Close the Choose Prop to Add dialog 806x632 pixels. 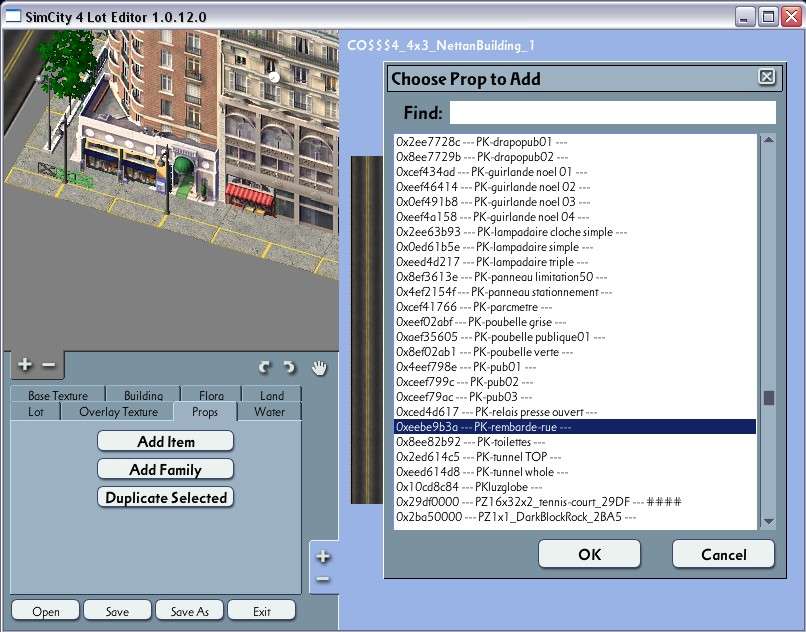766,77
